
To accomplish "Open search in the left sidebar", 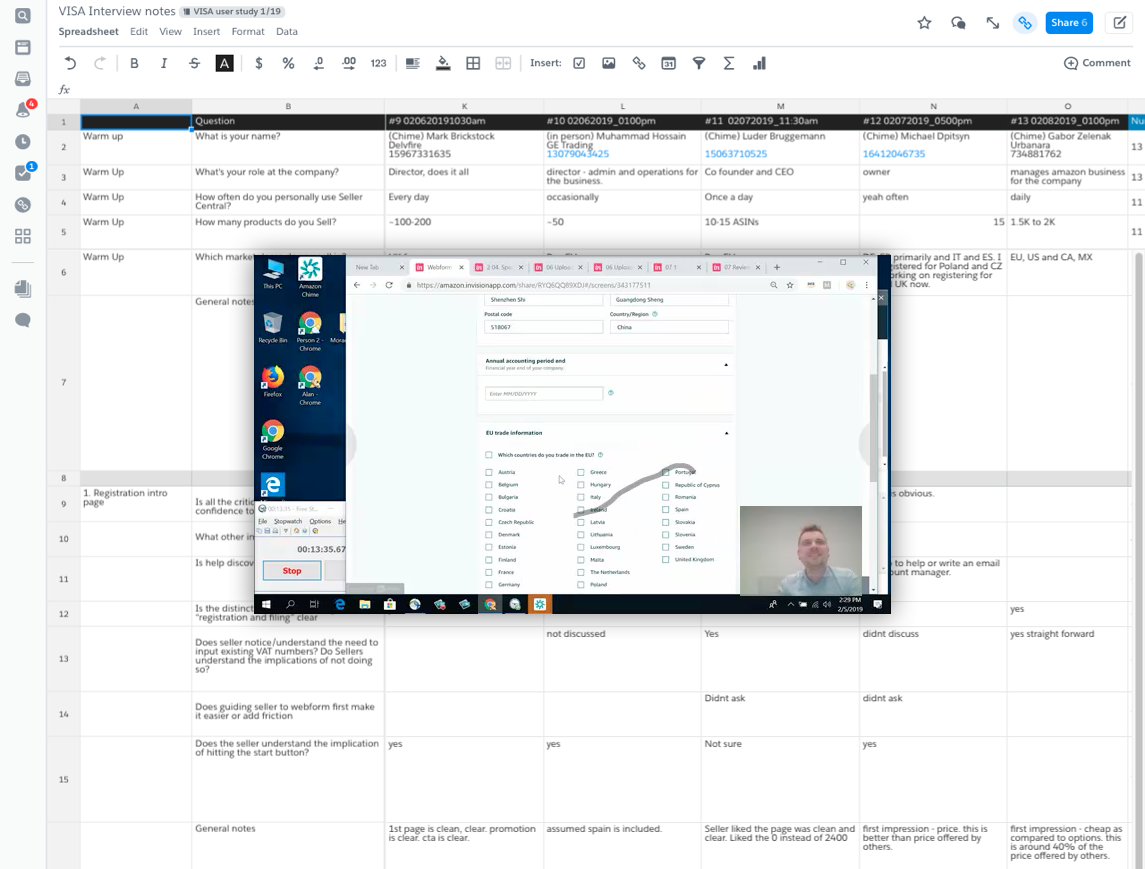I will point(23,15).
